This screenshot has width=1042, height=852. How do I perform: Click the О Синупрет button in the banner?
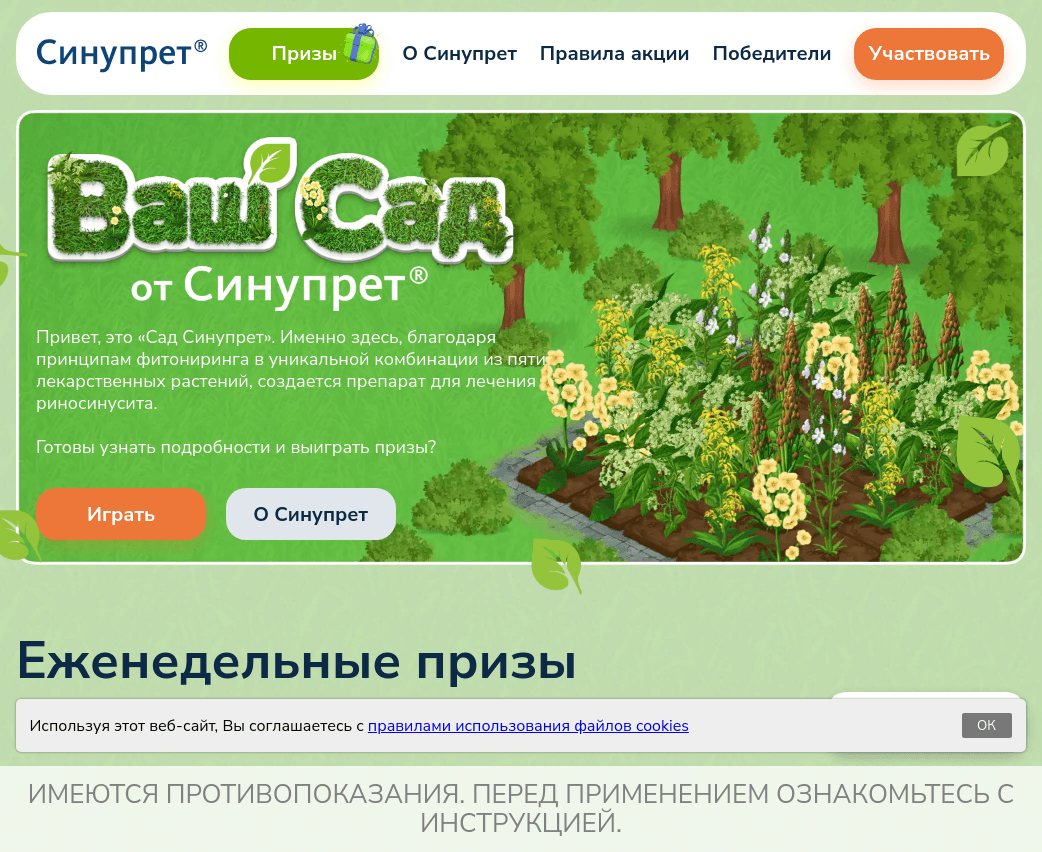coord(310,513)
